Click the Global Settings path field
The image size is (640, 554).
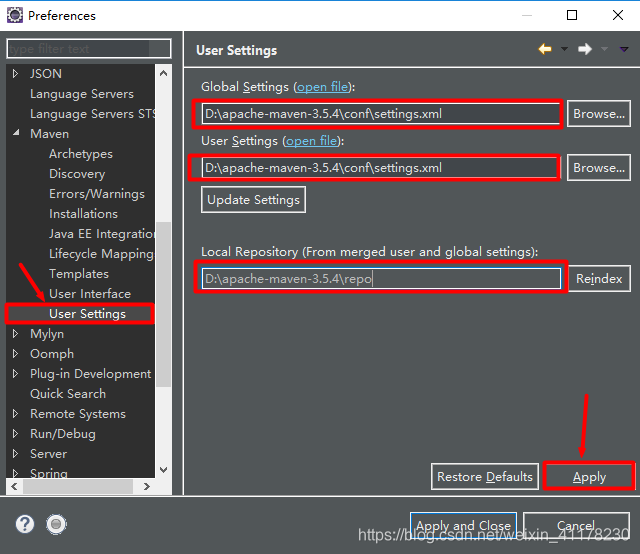tap(381, 114)
